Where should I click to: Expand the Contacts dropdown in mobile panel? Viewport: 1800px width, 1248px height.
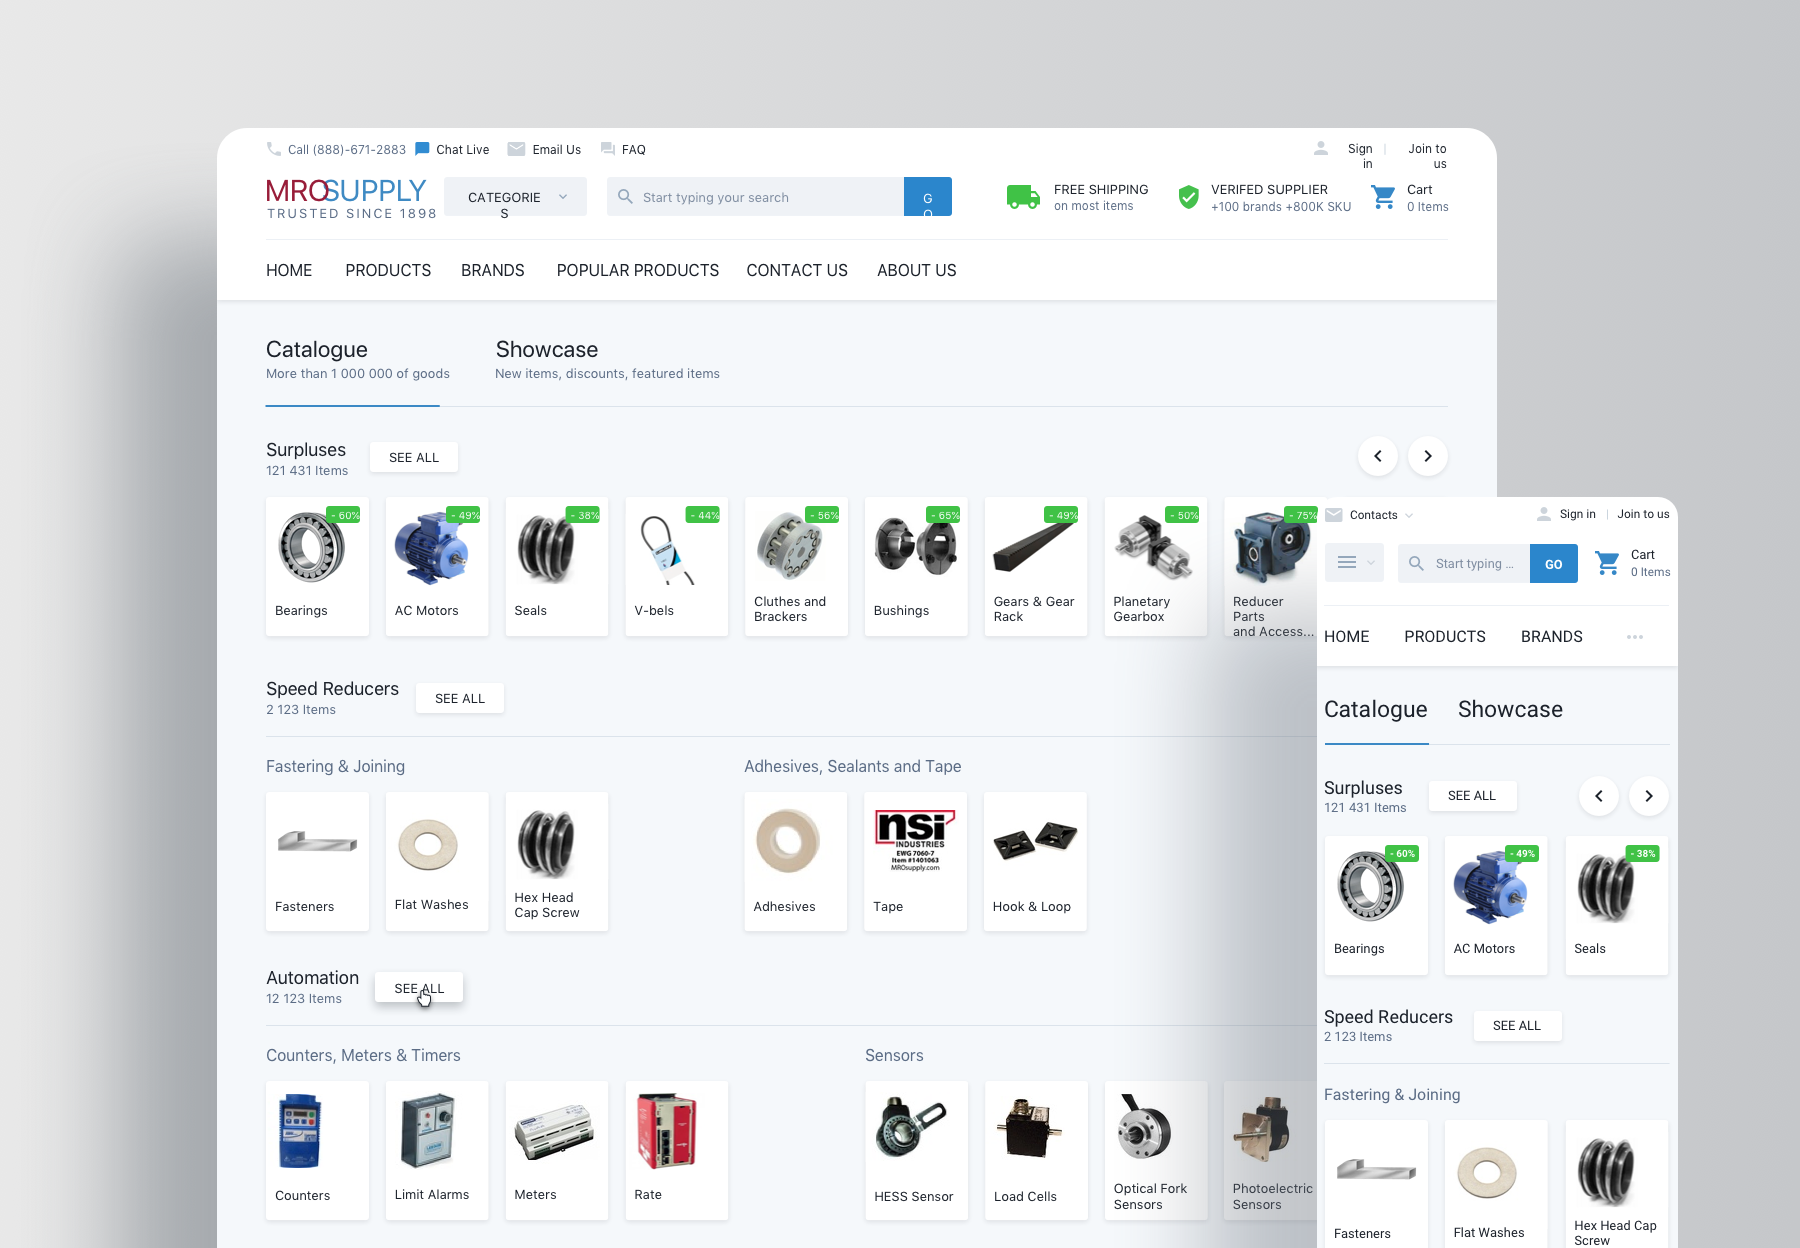(x=1408, y=516)
